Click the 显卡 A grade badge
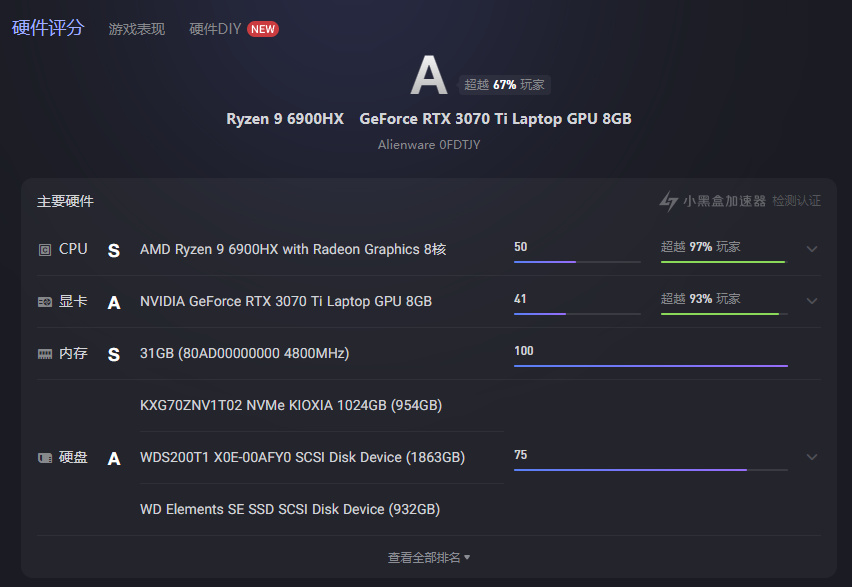 pyautogui.click(x=113, y=302)
